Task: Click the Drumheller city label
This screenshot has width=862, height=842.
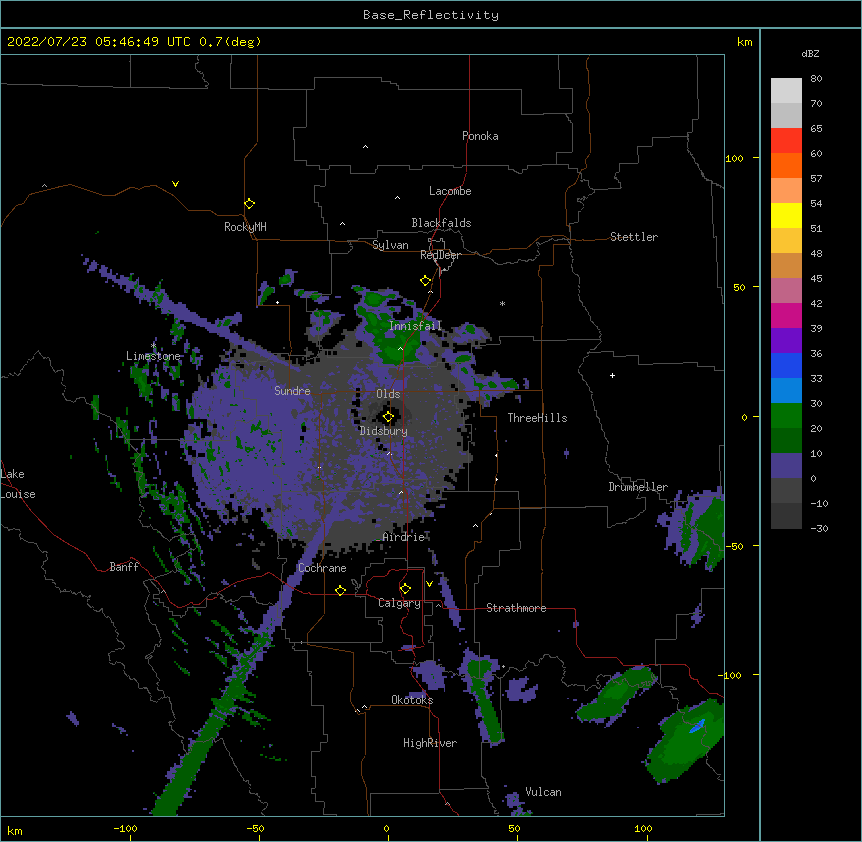Action: pyautogui.click(x=638, y=487)
